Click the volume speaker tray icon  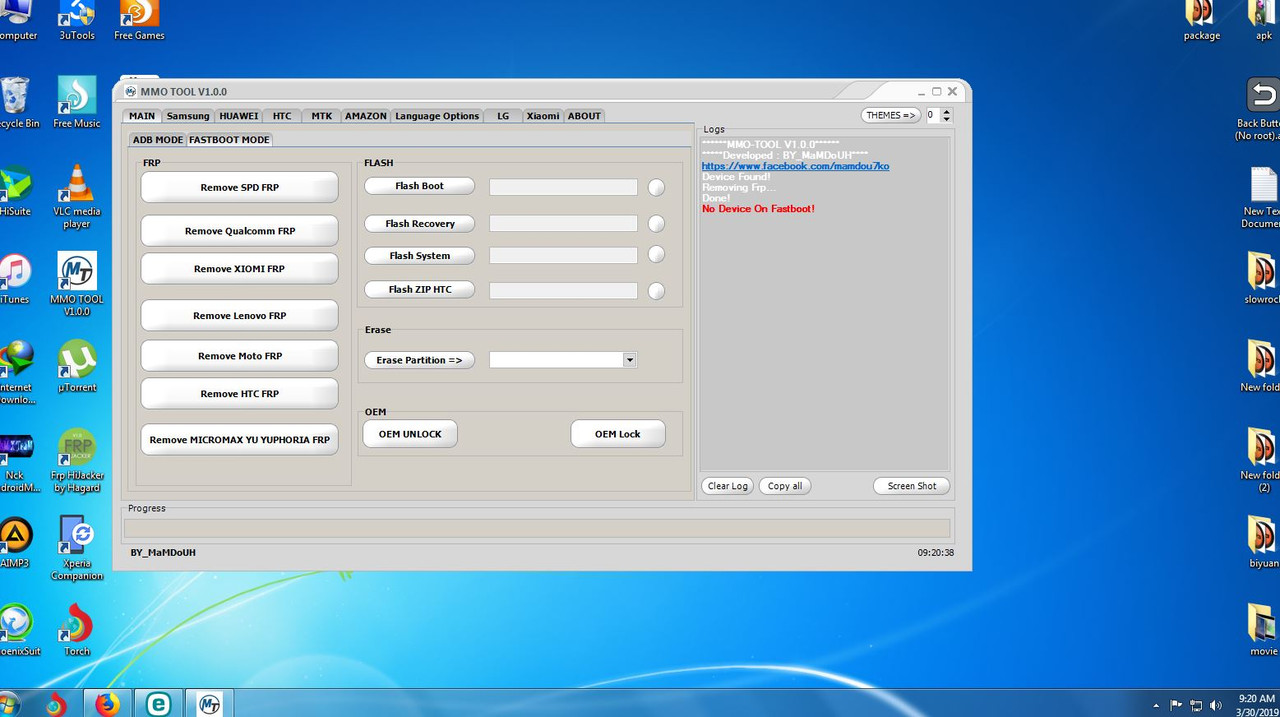pyautogui.click(x=1215, y=705)
